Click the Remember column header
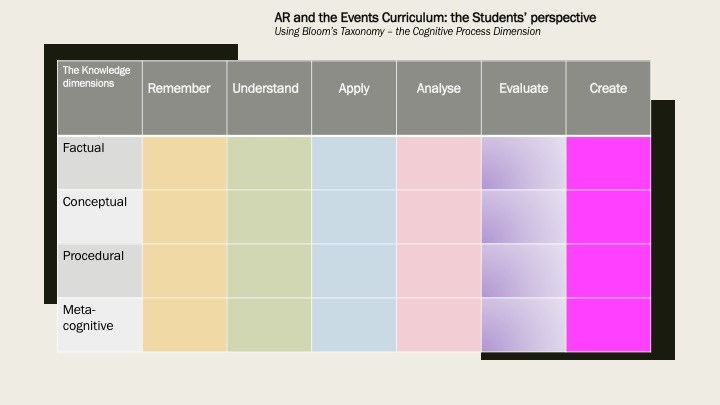 pyautogui.click(x=180, y=88)
